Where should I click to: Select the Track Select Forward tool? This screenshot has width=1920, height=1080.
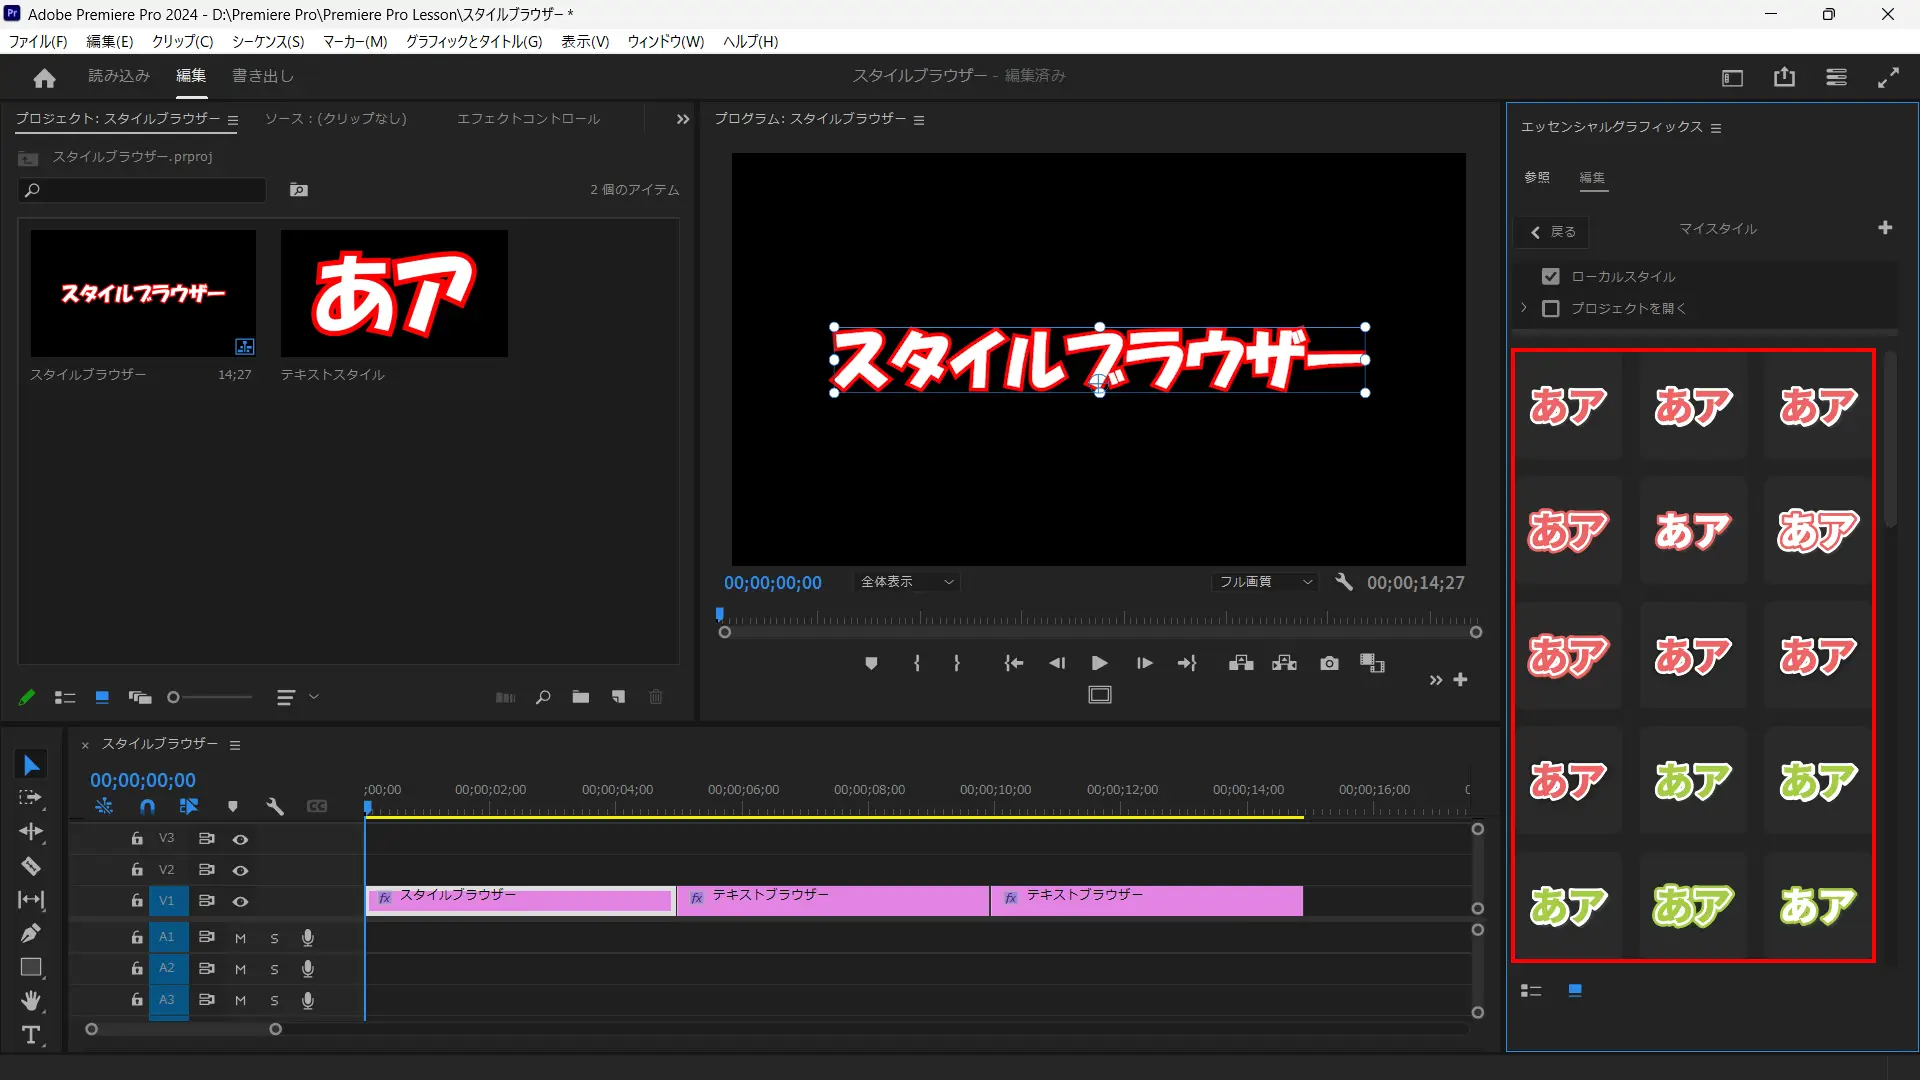(x=31, y=798)
